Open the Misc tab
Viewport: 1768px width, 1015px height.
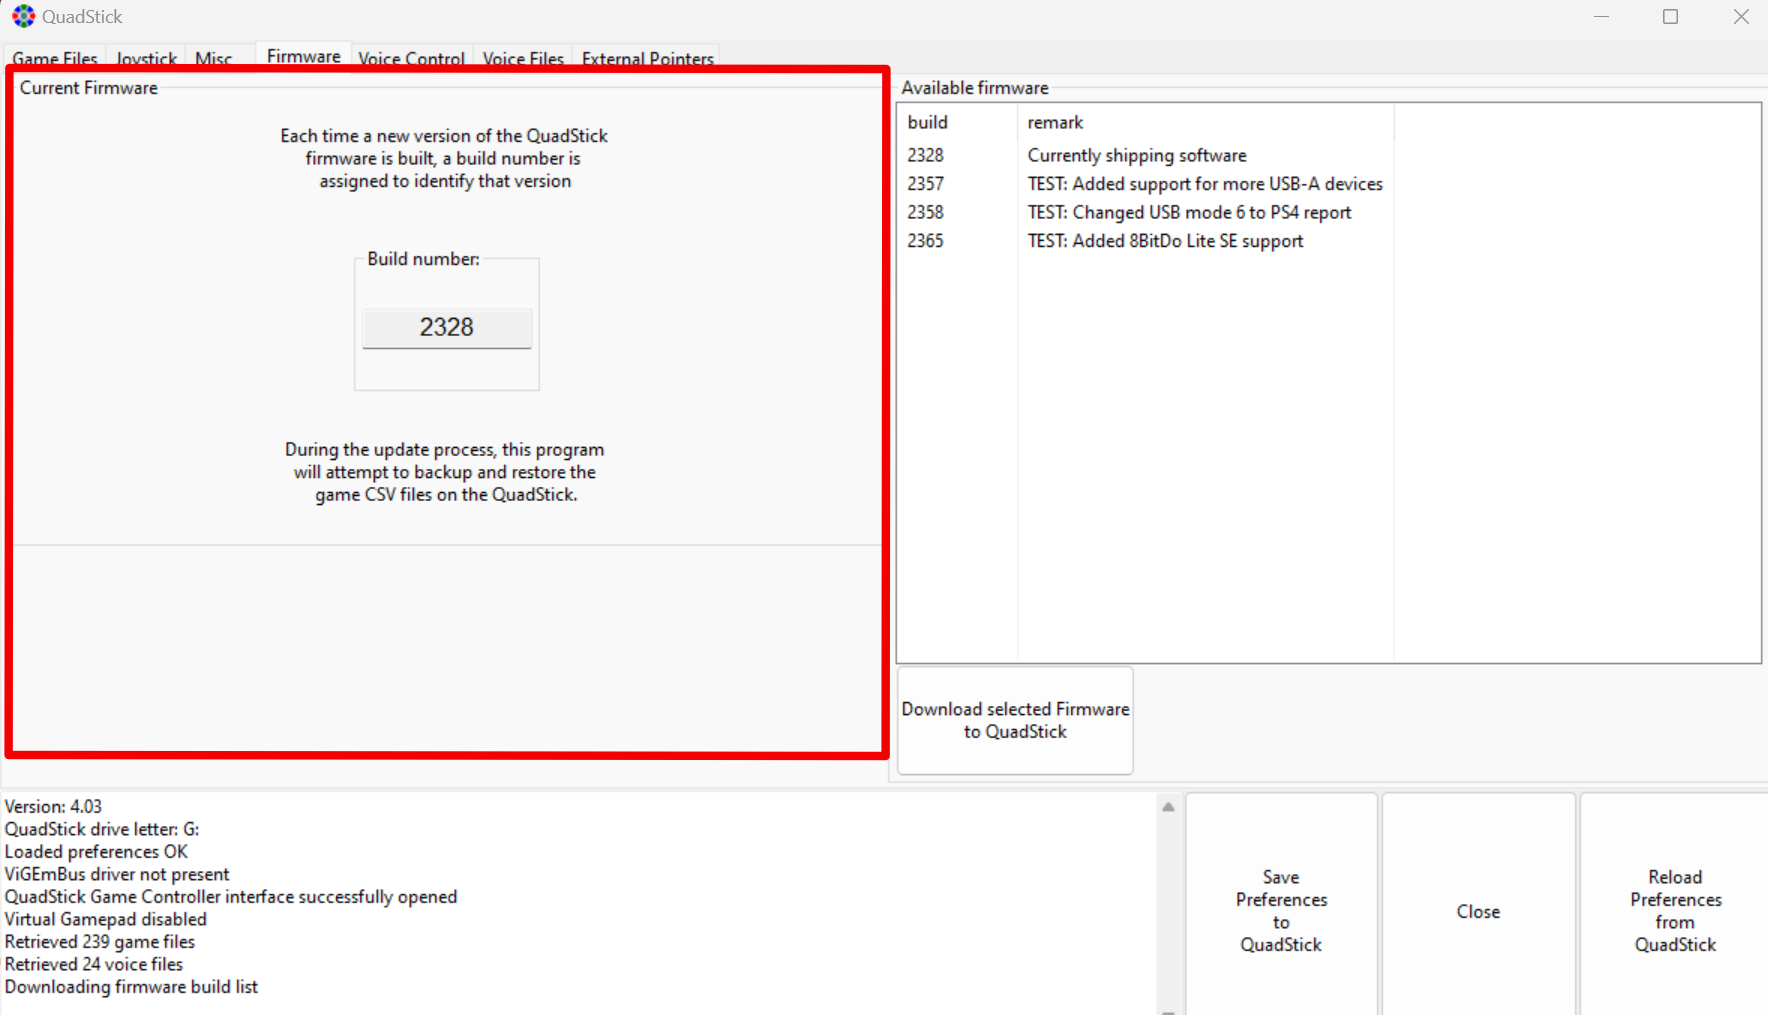pyautogui.click(x=214, y=58)
